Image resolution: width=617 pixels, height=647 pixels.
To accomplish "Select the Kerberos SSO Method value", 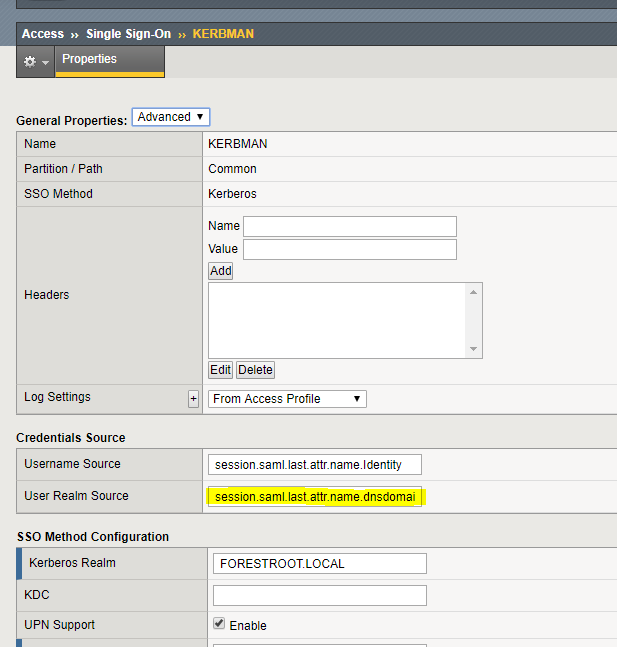I will [x=232, y=194].
